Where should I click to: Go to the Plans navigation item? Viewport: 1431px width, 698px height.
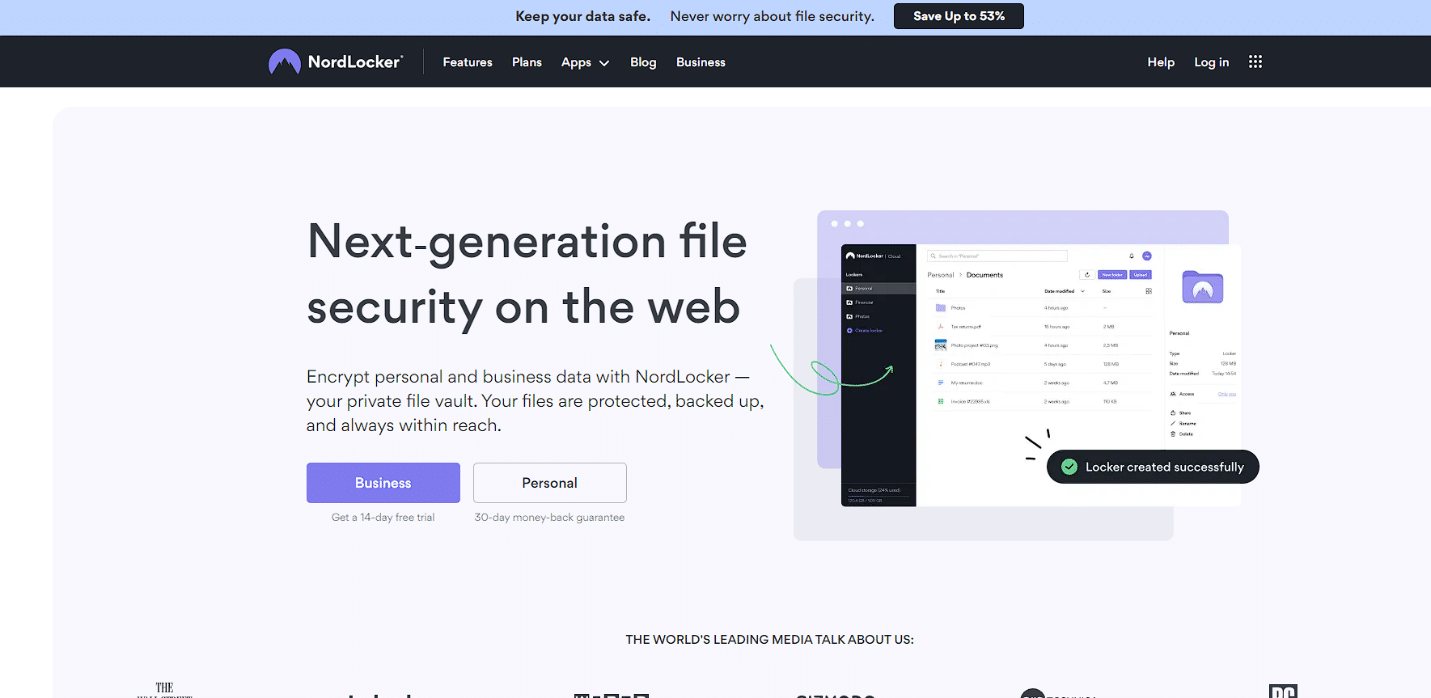(526, 62)
